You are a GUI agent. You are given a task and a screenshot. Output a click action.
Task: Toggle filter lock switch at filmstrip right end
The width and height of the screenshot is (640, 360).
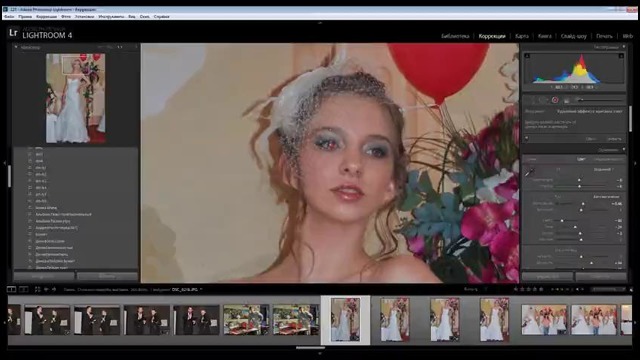631,289
